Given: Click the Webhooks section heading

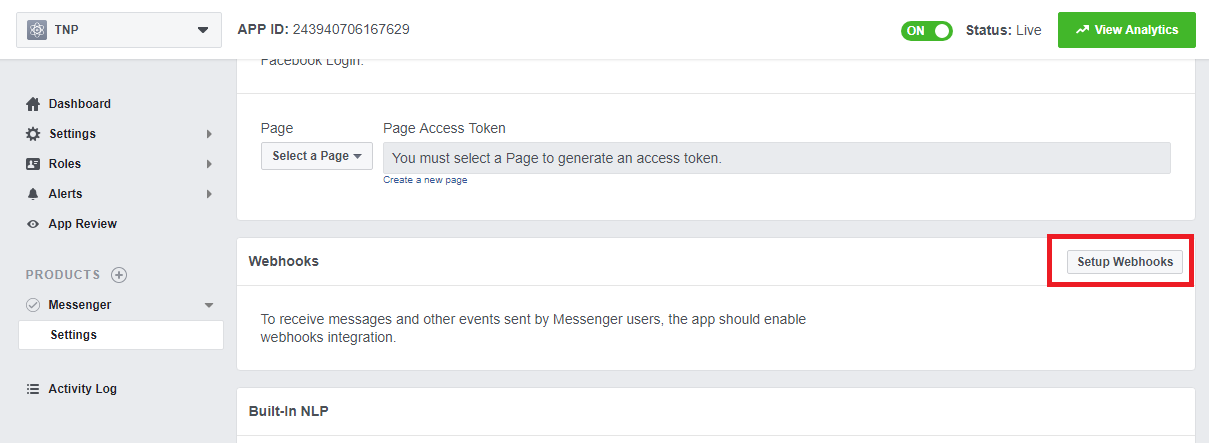Looking at the screenshot, I should [x=284, y=261].
